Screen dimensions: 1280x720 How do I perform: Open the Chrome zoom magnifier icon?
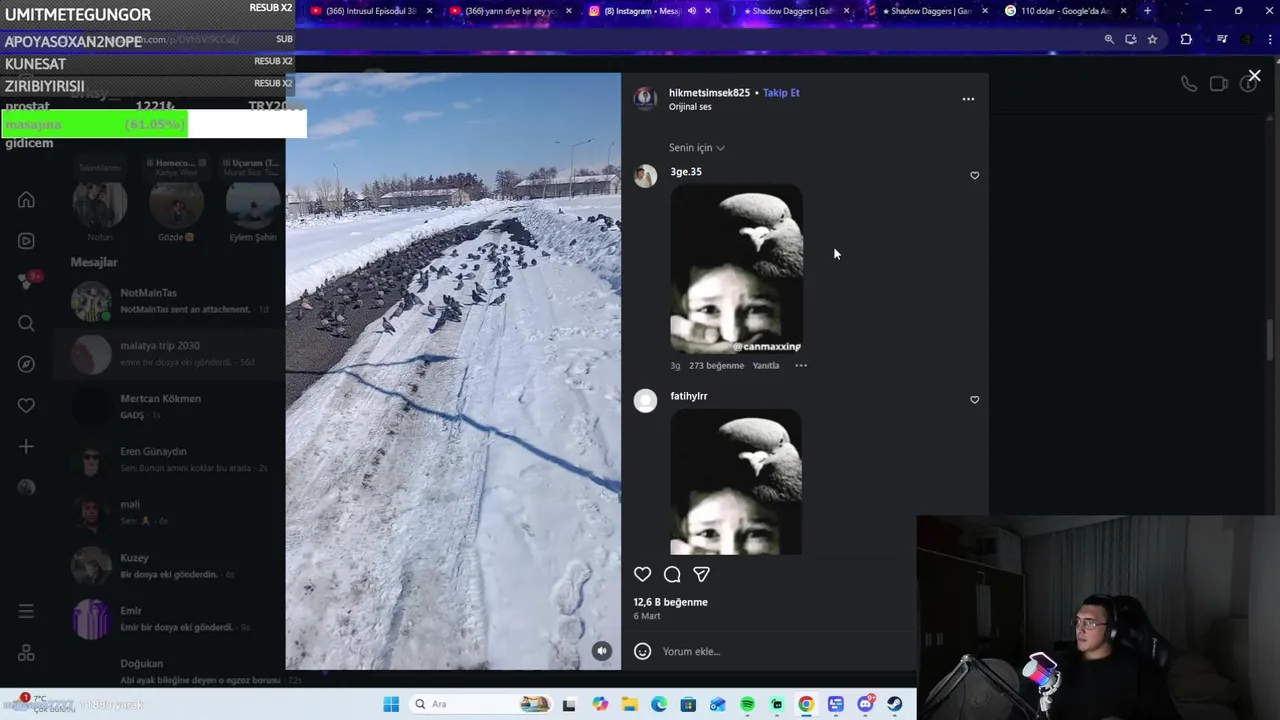pos(1109,39)
